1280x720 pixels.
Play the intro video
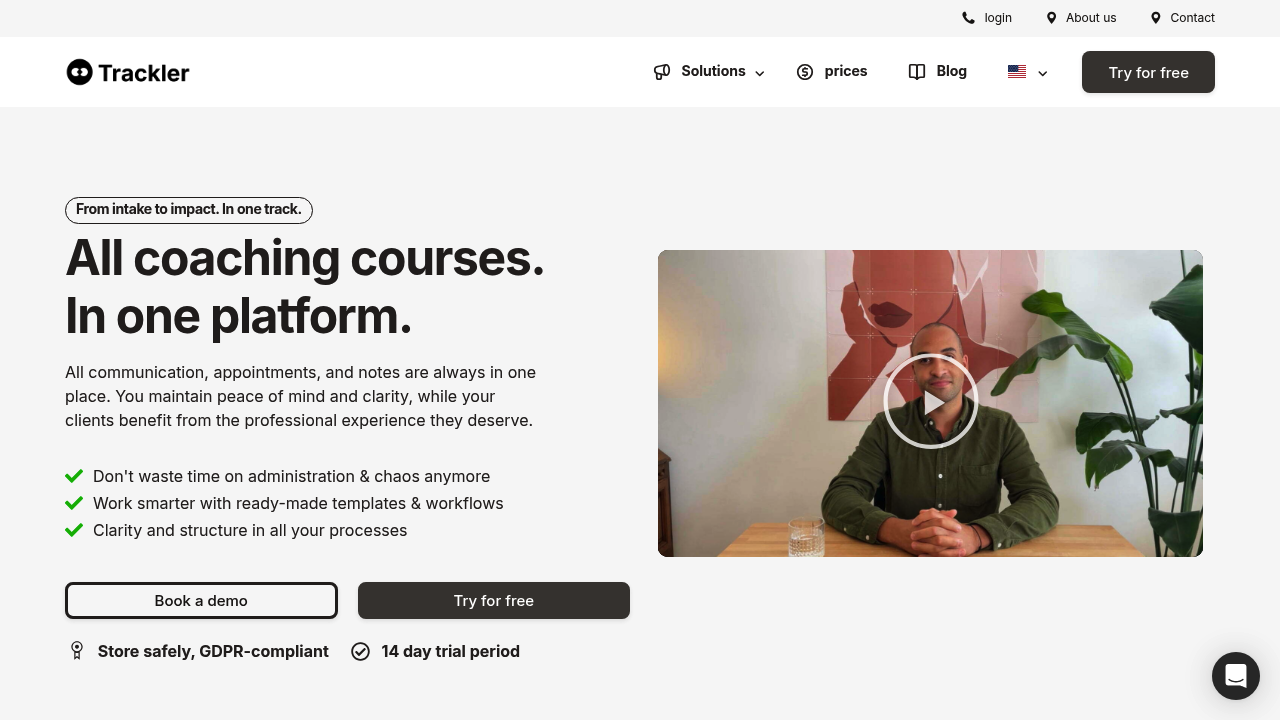tap(931, 402)
